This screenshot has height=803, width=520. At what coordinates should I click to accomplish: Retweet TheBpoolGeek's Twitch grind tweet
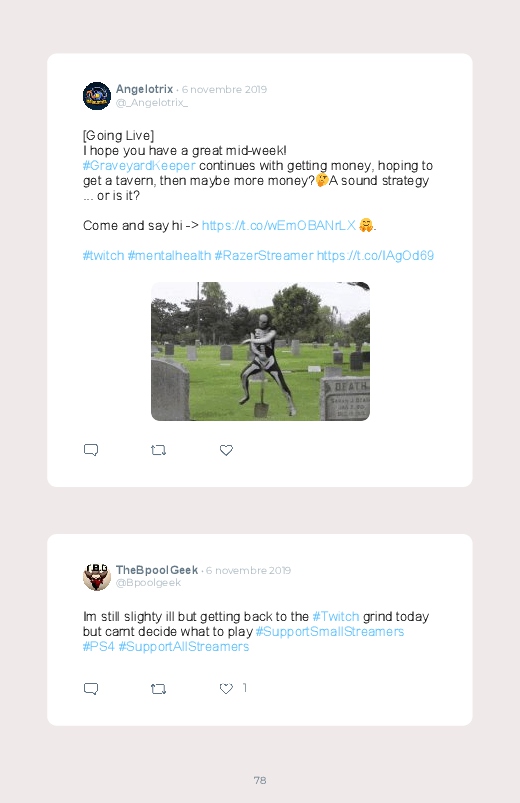(158, 689)
